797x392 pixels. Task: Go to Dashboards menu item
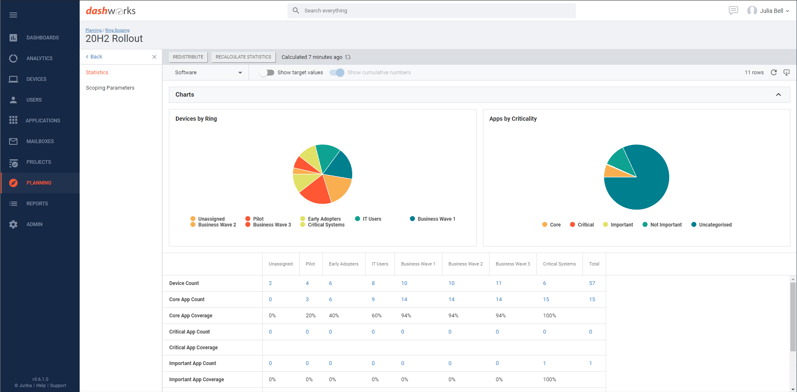[43, 38]
